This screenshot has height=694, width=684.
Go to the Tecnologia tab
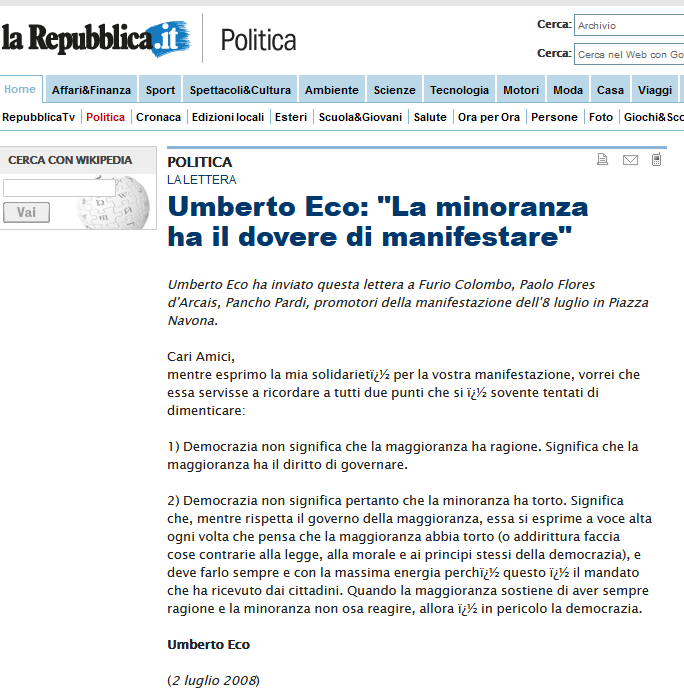pyautogui.click(x=459, y=90)
